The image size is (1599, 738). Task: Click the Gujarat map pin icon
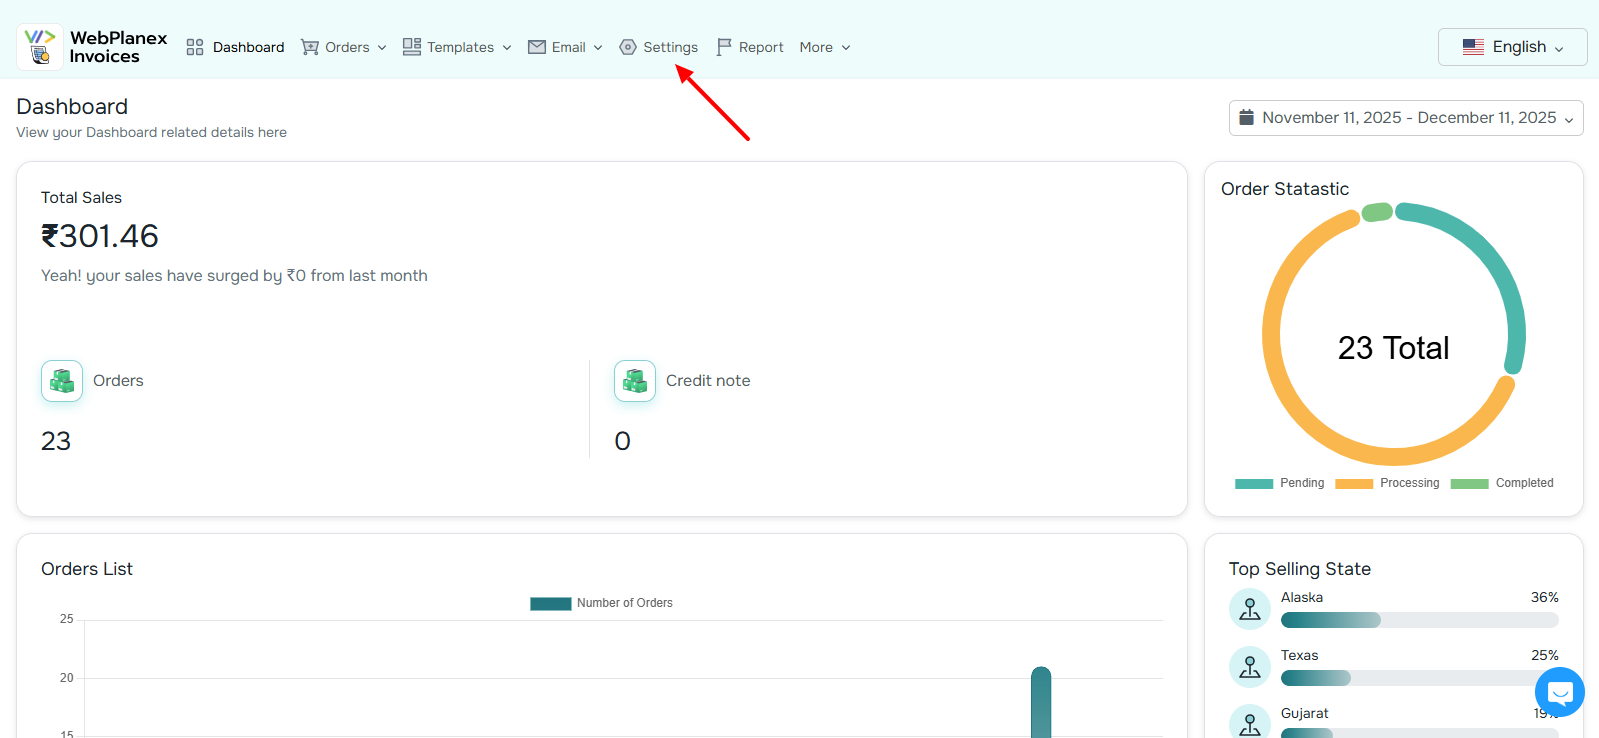(x=1250, y=724)
